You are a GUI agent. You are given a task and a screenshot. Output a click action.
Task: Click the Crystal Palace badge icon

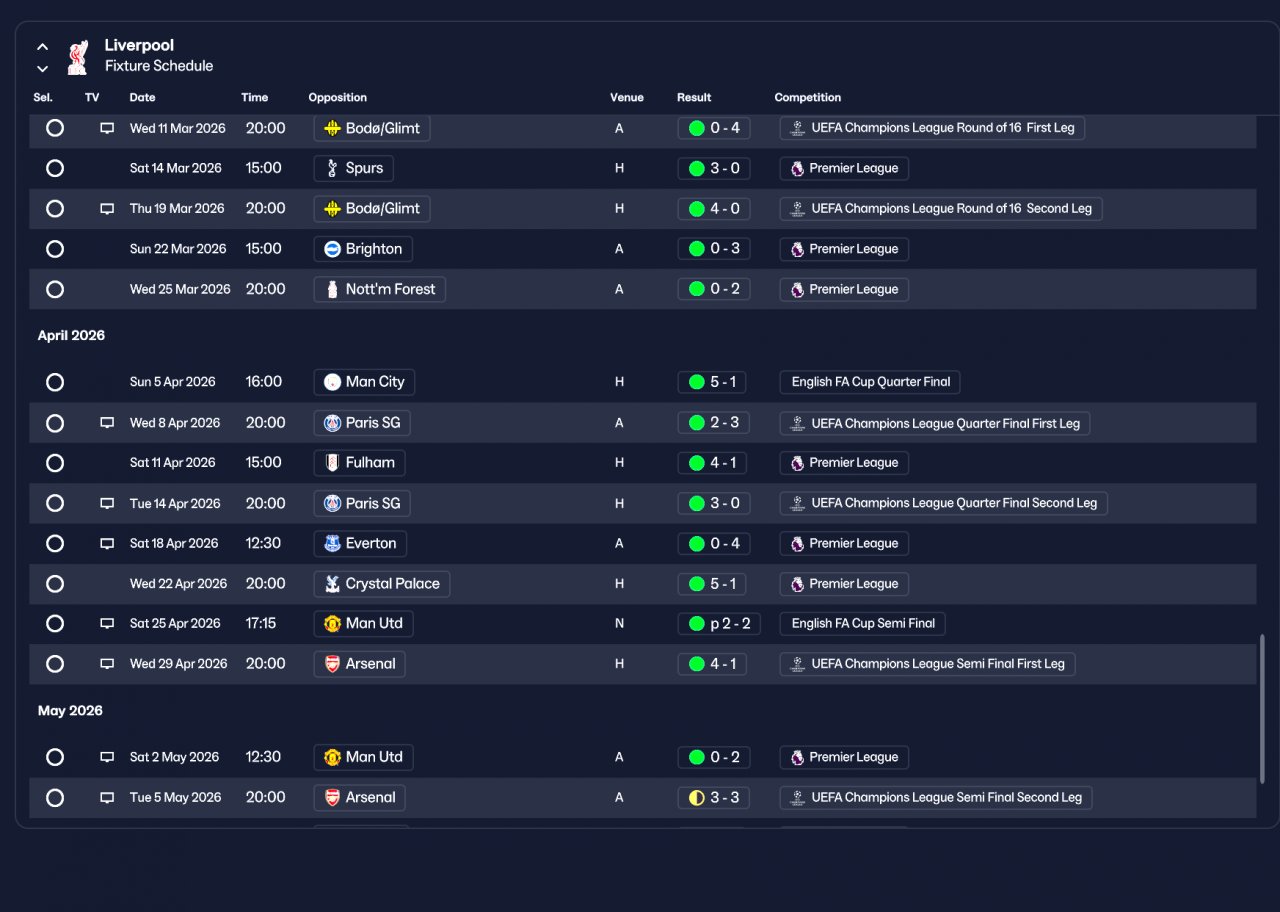[333, 584]
